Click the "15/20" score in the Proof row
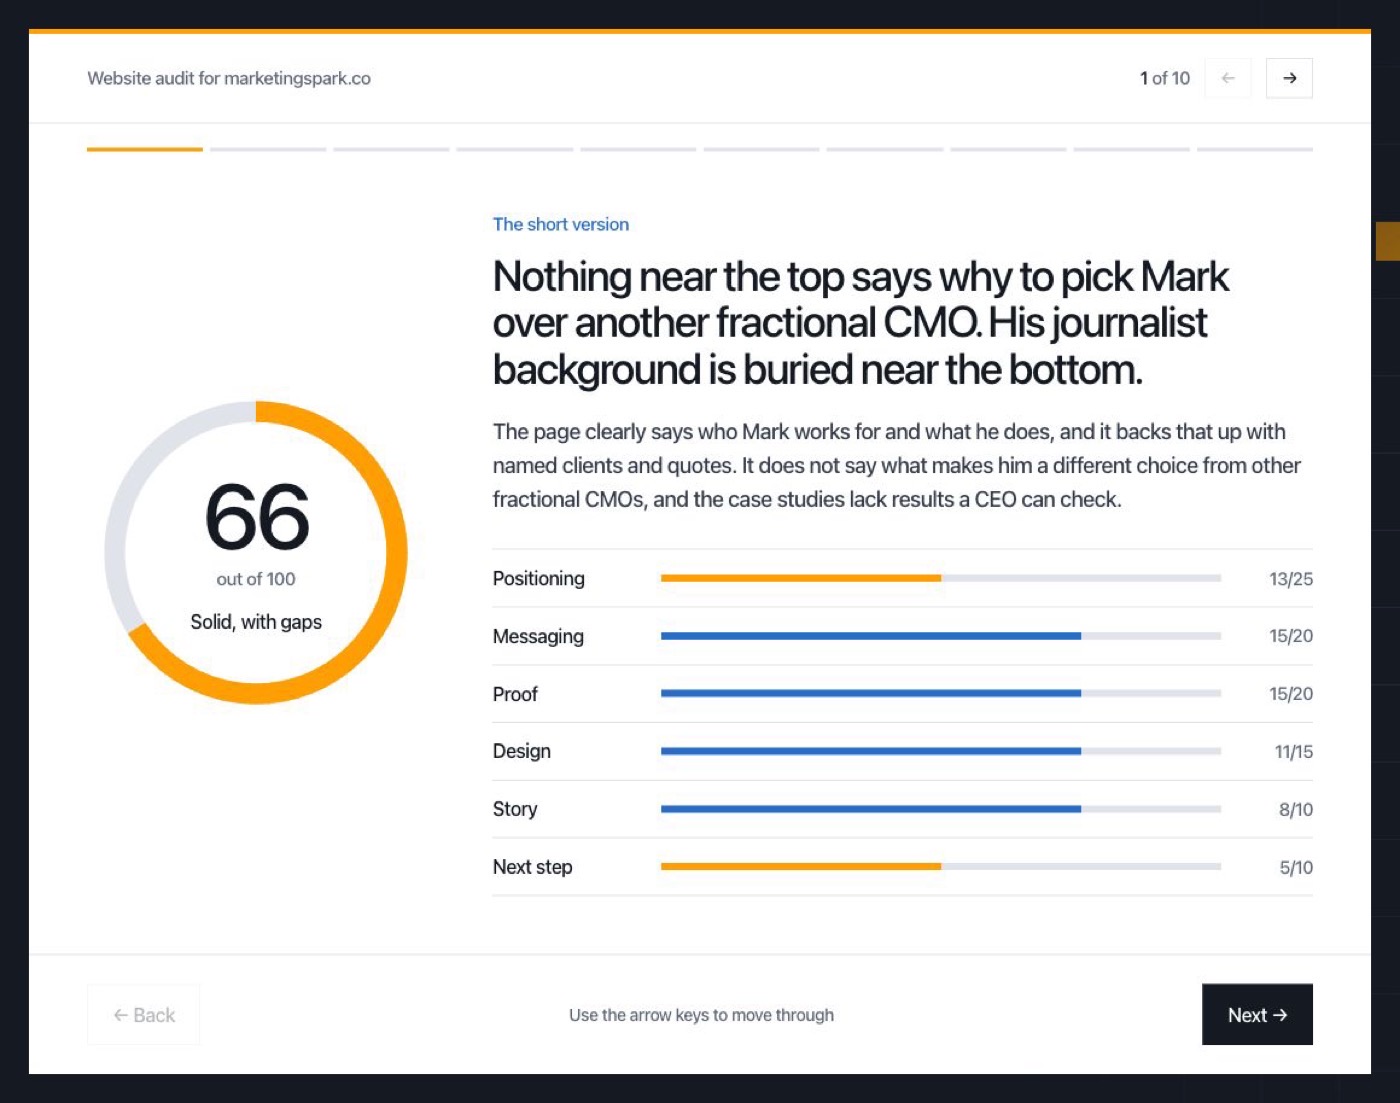Viewport: 1400px width, 1103px height. point(1291,694)
